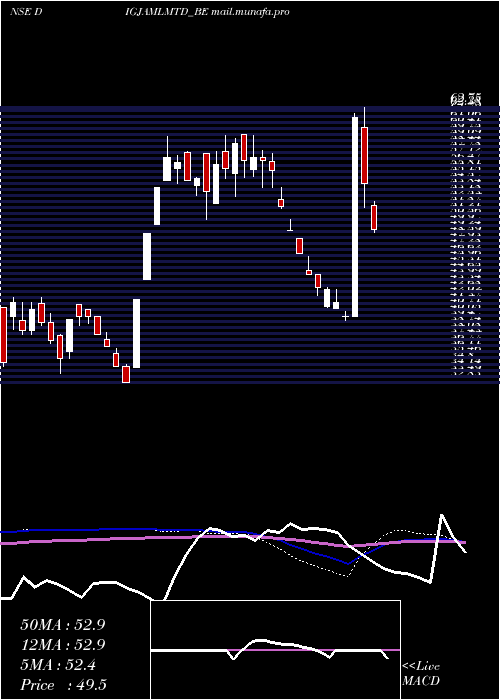Click the small white doji cross candle
Screen dimensions: 500x700
click(345, 316)
